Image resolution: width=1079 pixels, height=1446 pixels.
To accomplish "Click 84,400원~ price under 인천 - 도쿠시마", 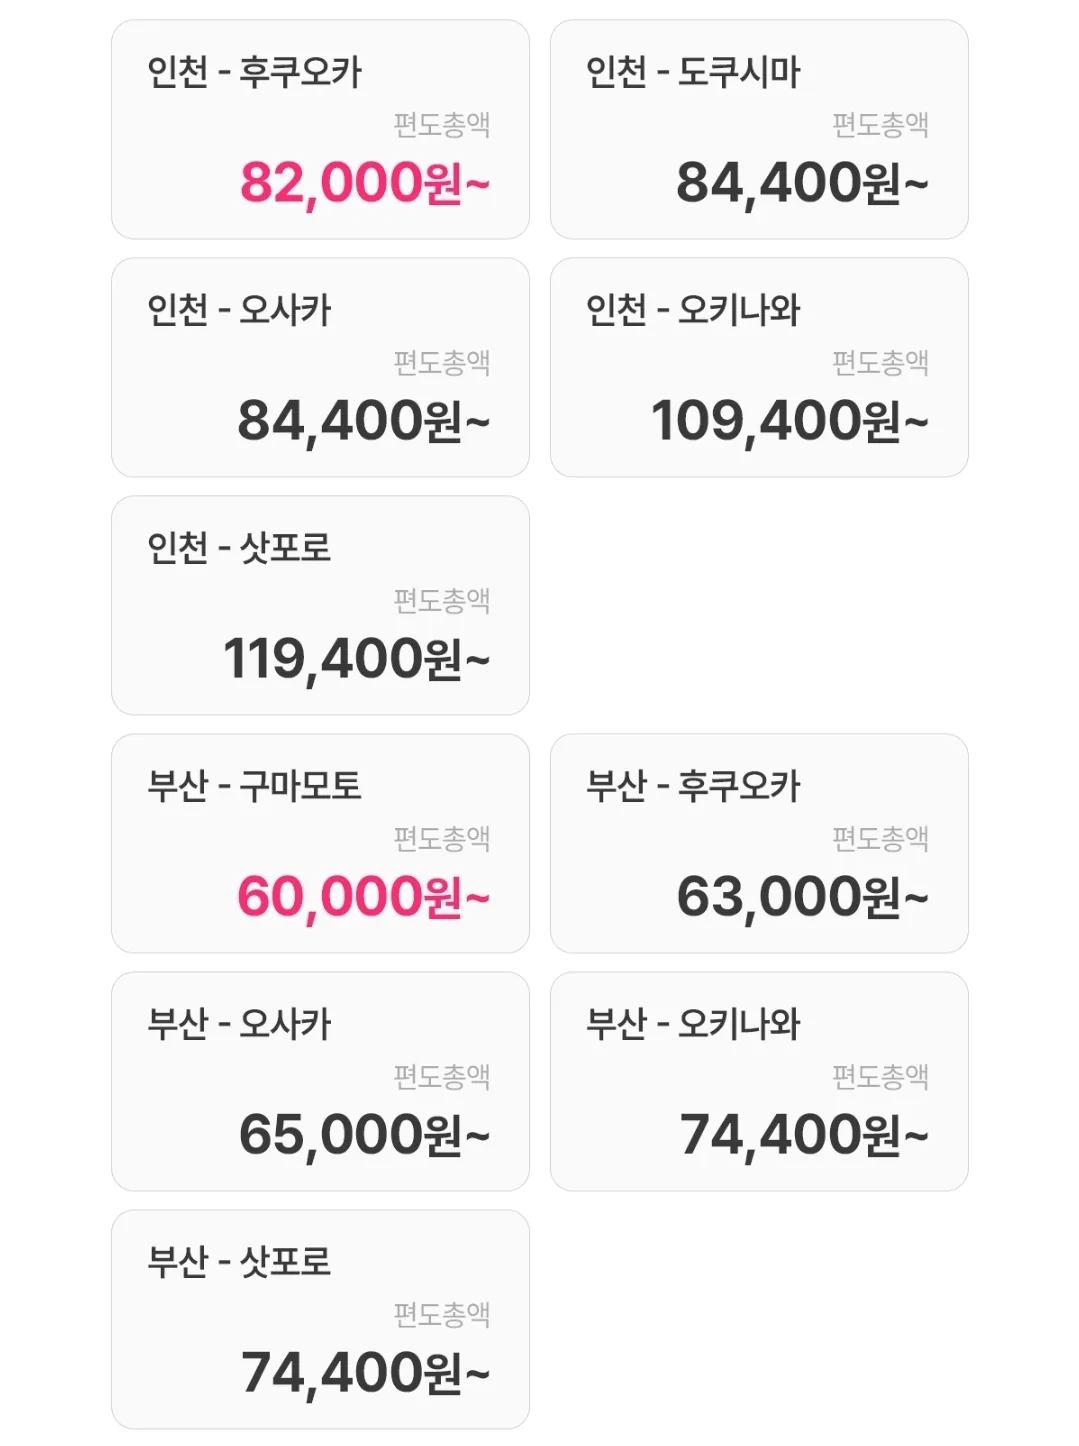I will tap(803, 183).
